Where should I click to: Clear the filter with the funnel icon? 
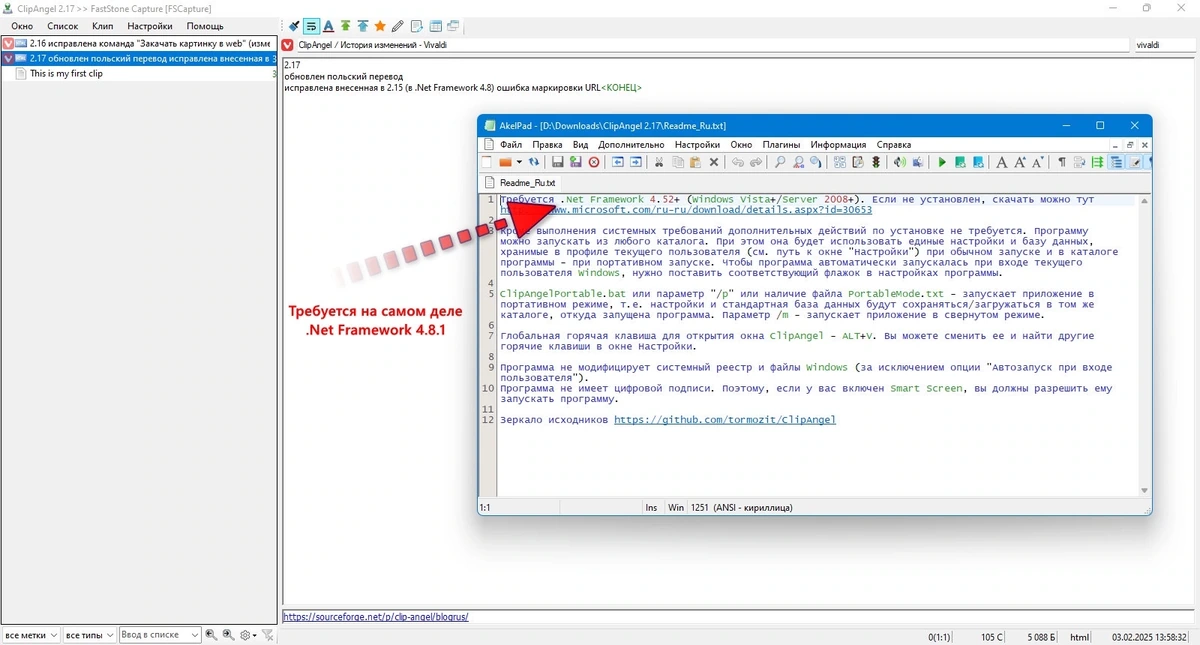click(x=268, y=635)
